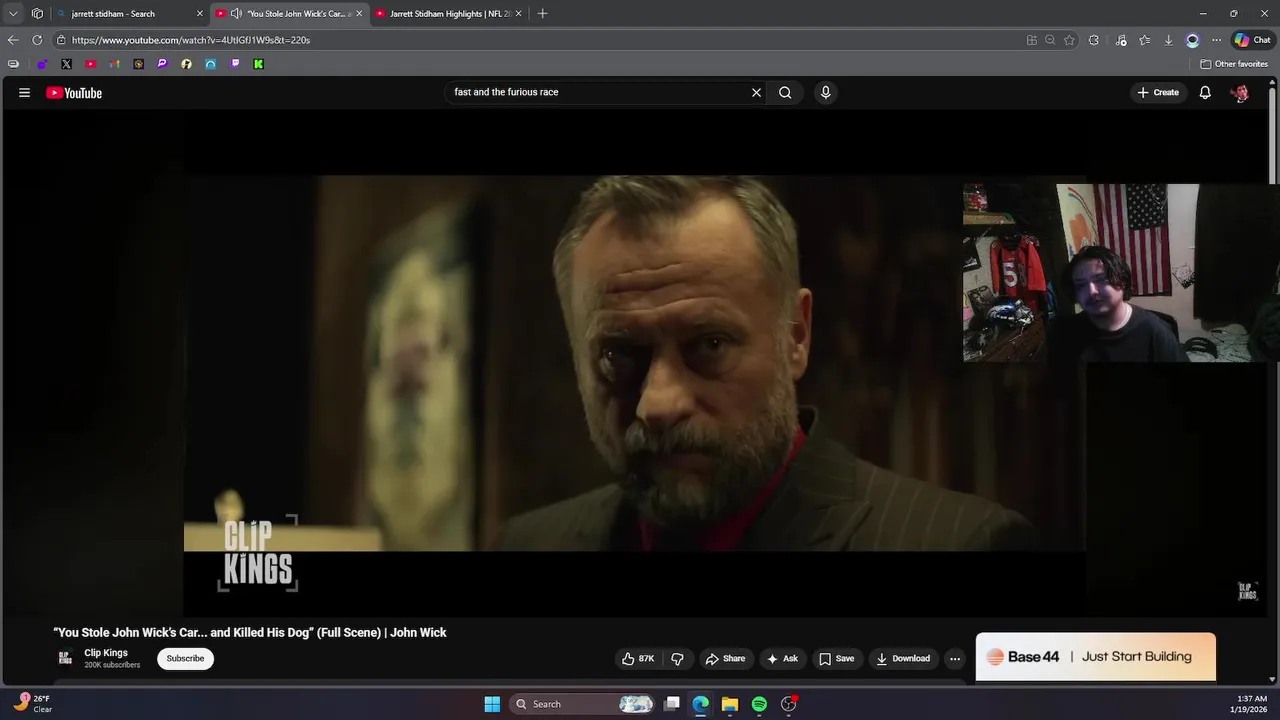Subscribe to Clip Kings channel
1280x720 pixels.
pos(185,658)
